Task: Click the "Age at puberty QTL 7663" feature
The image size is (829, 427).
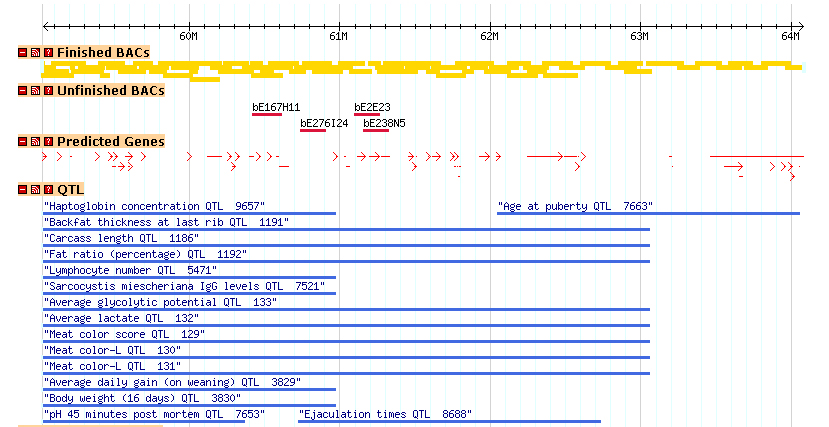Action: pos(575,206)
